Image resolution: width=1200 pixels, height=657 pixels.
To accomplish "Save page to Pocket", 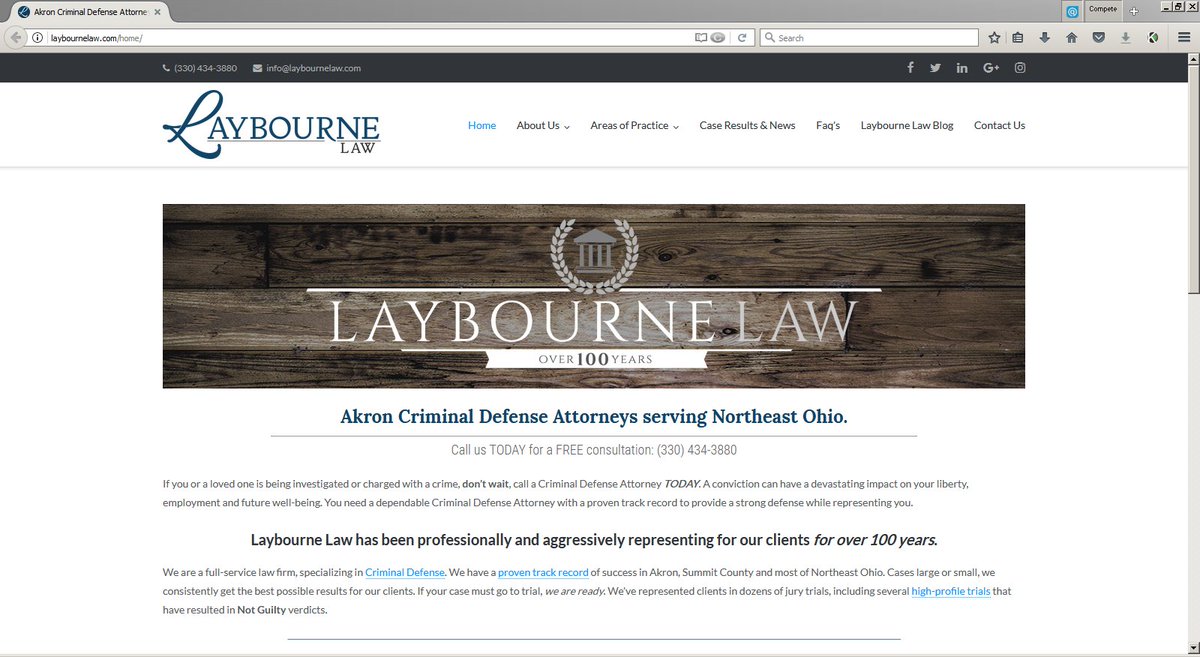I will coord(1098,38).
